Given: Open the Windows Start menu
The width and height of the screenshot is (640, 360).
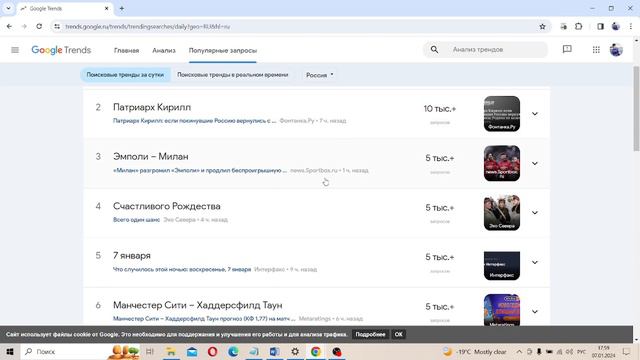Looking at the screenshot, I should tap(10, 351).
